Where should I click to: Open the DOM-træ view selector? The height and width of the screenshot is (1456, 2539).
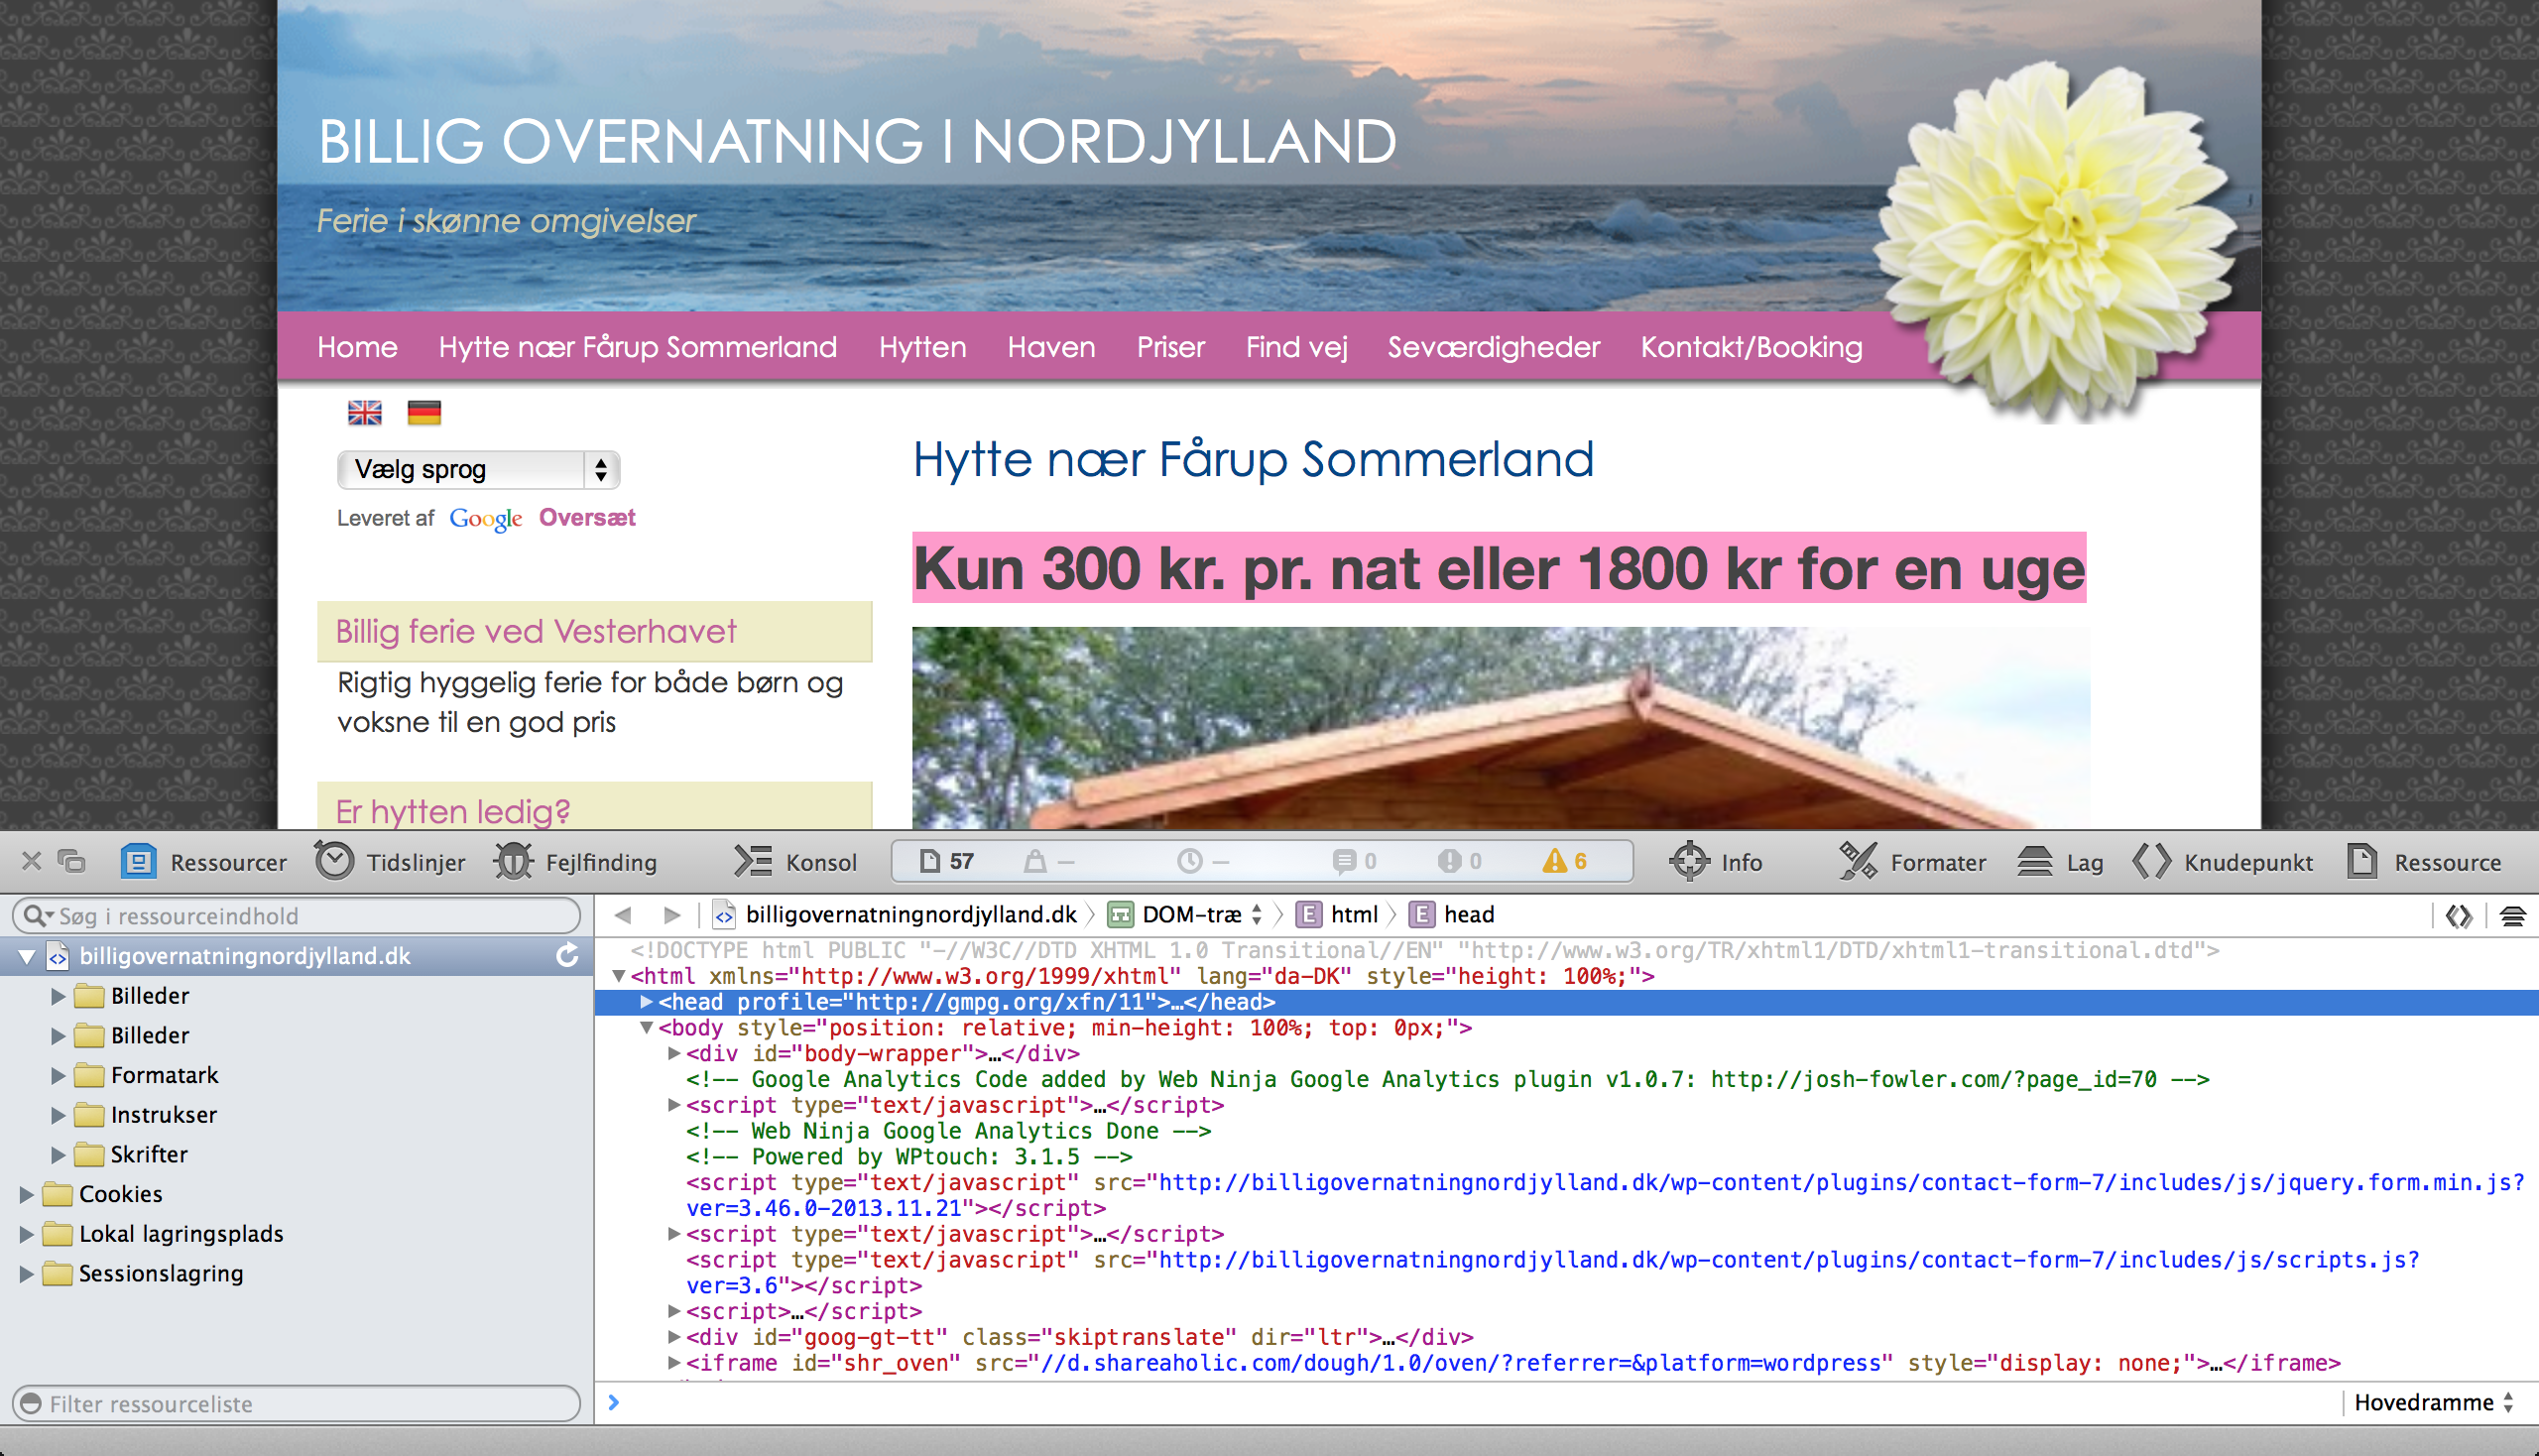pyautogui.click(x=1186, y=914)
